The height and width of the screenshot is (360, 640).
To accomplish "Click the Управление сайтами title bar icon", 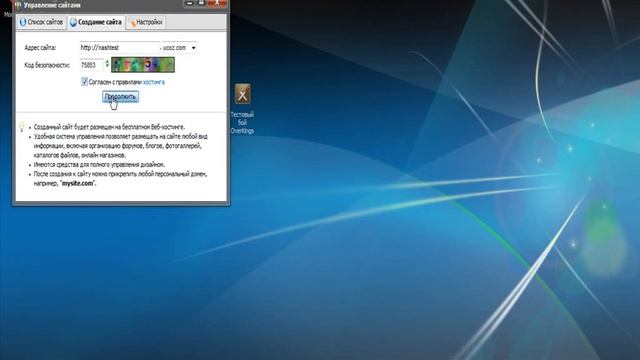I will [x=17, y=5].
